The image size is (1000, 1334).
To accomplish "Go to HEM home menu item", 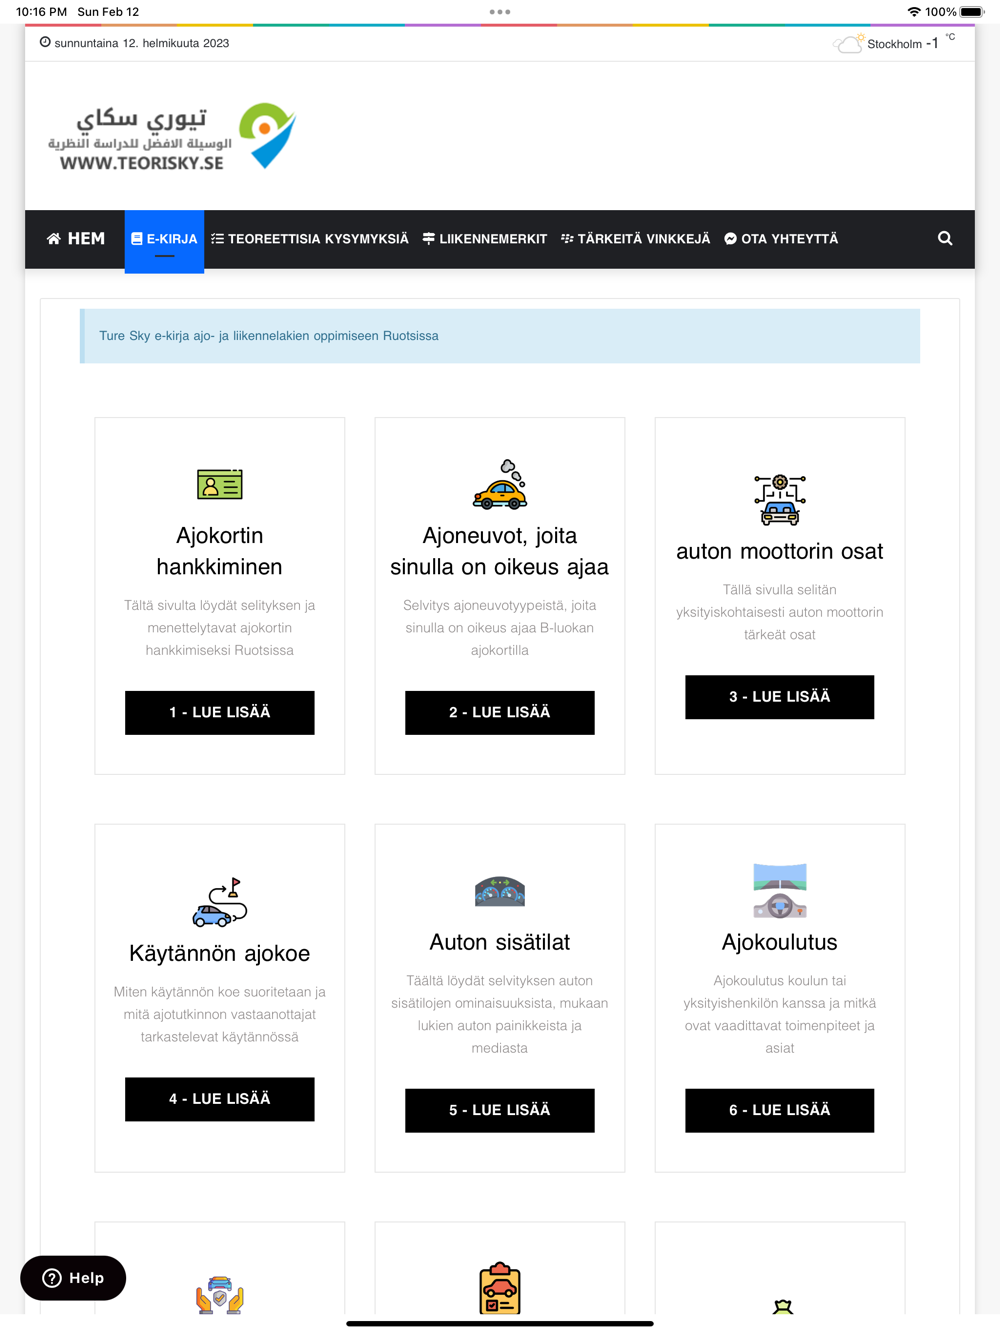I will click(76, 239).
